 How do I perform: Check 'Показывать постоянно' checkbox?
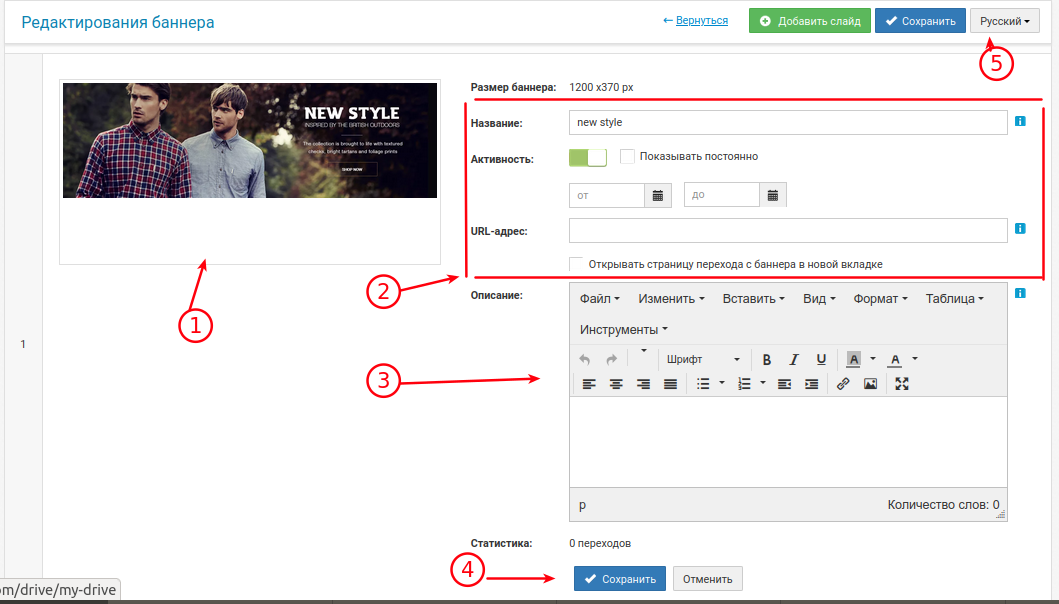627,157
